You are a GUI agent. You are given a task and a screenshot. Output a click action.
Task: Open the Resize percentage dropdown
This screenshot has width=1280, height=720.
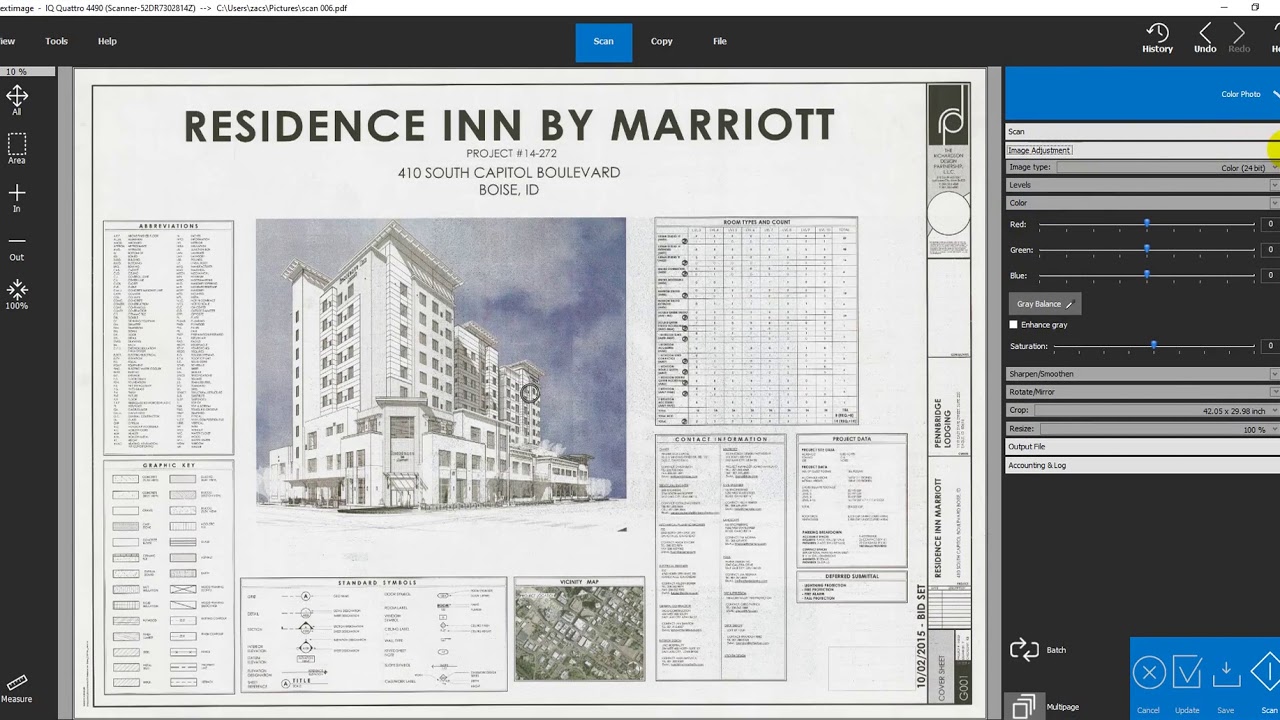tap(1160, 429)
